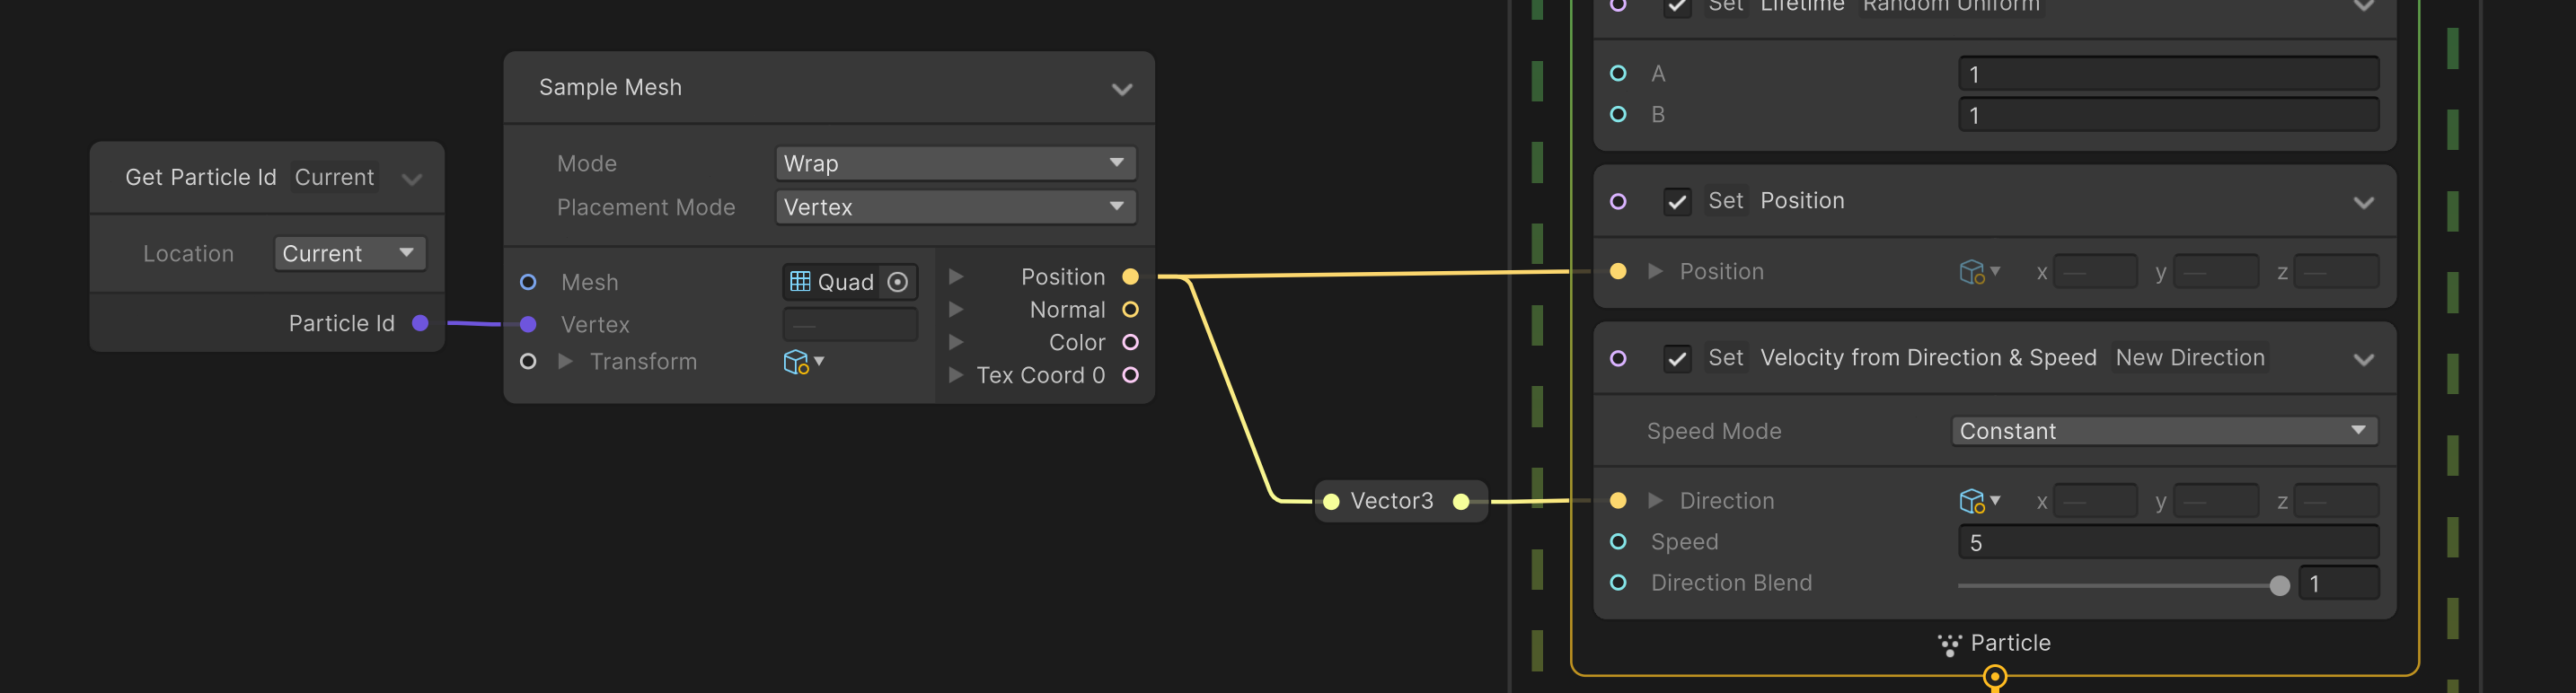Click the Quad mesh object picker icon

point(897,282)
